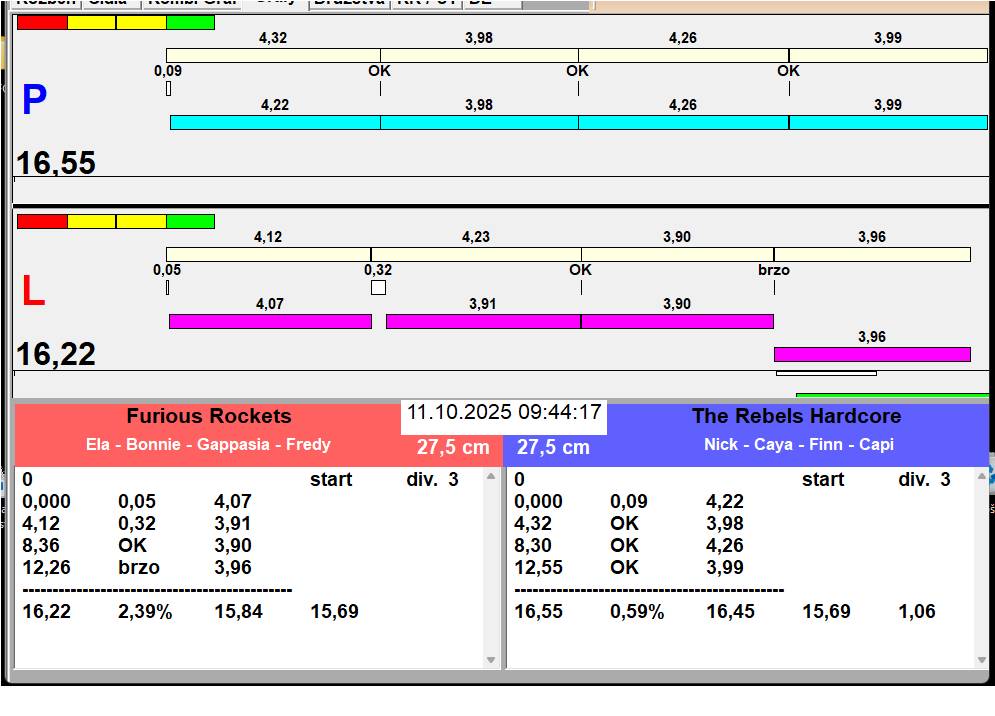Open the Kombi Graf tab
Screen dimensions: 995x716
tap(190, 3)
